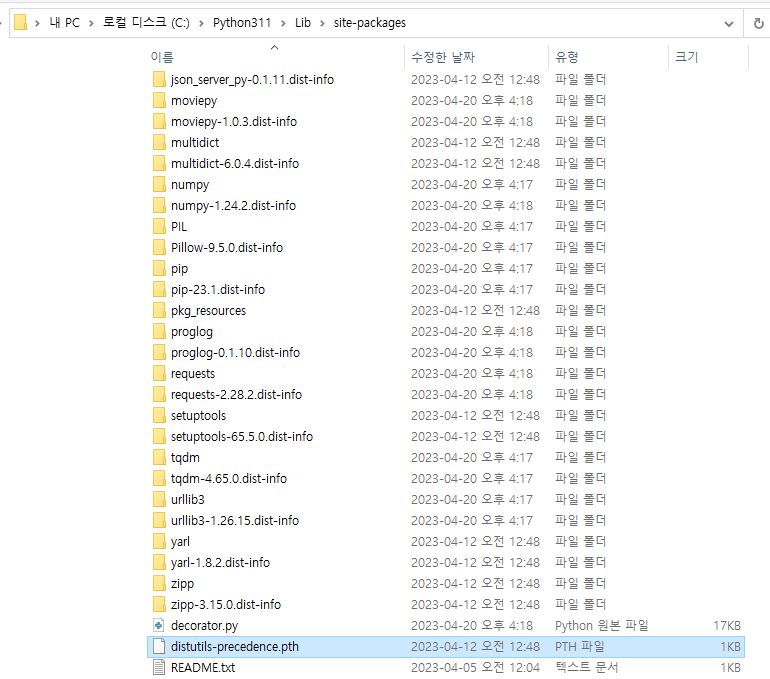This screenshot has width=770, height=679.
Task: Select the multidict-6.0.4.dist-info folder icon
Action: pyautogui.click(x=159, y=163)
